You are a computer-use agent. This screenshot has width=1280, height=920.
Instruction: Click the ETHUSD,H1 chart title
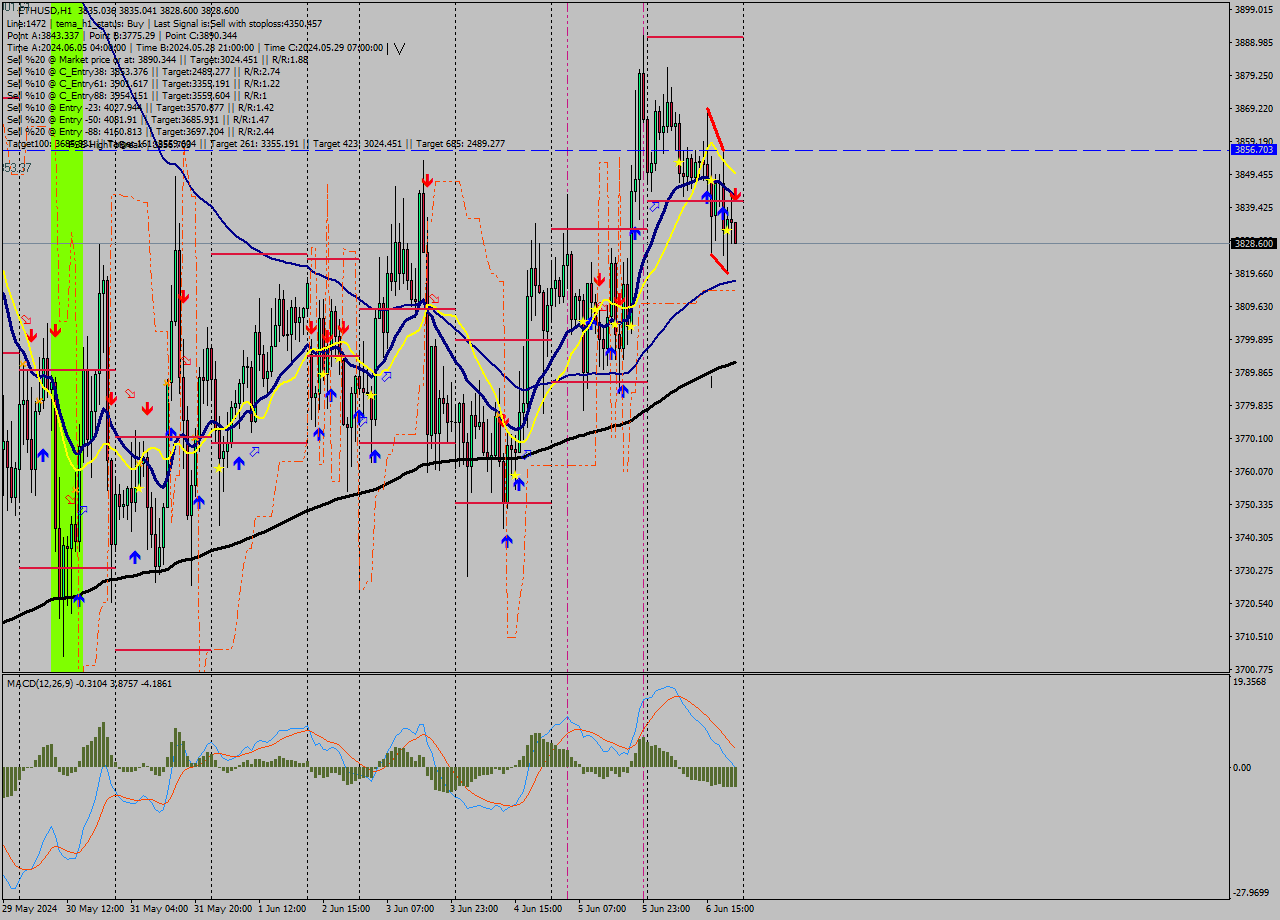46,9
